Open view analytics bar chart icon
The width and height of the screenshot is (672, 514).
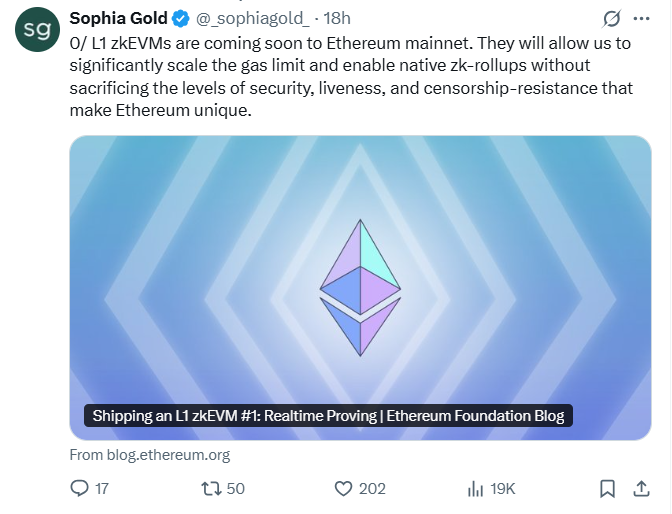coord(476,488)
